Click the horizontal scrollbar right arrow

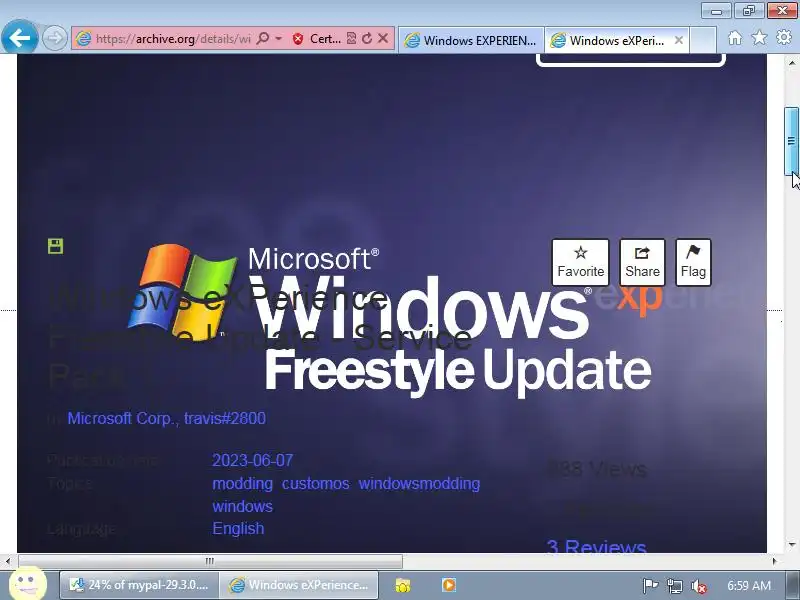(775, 561)
